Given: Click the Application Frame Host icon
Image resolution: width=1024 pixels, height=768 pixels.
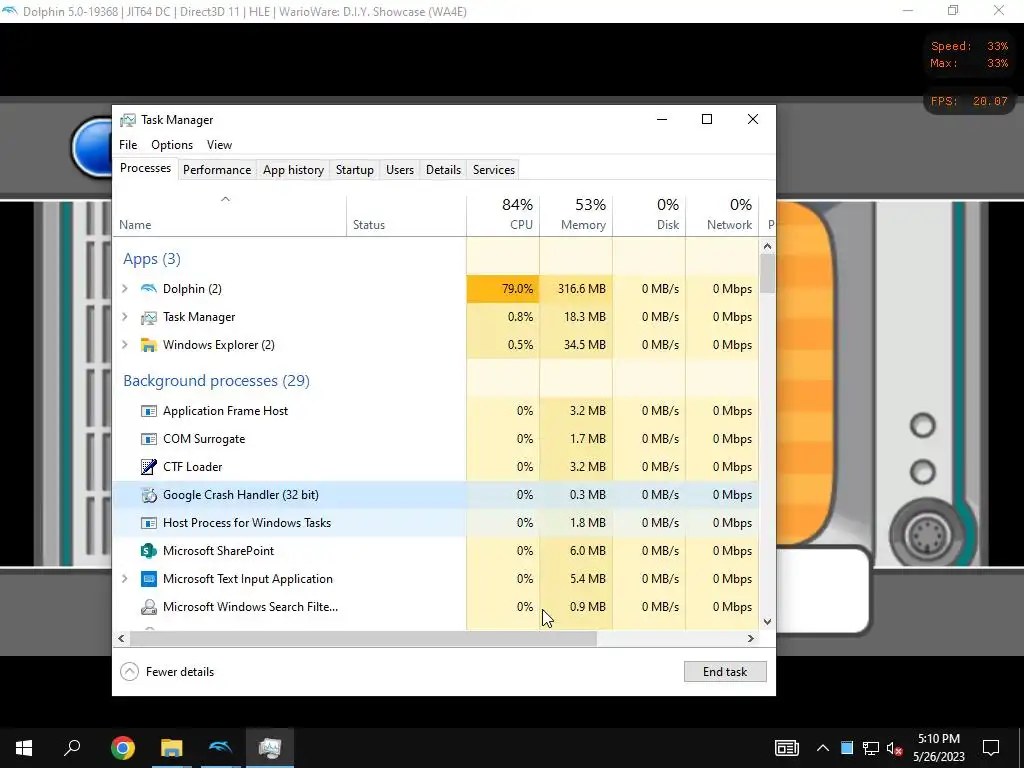Looking at the screenshot, I should click(x=149, y=411).
